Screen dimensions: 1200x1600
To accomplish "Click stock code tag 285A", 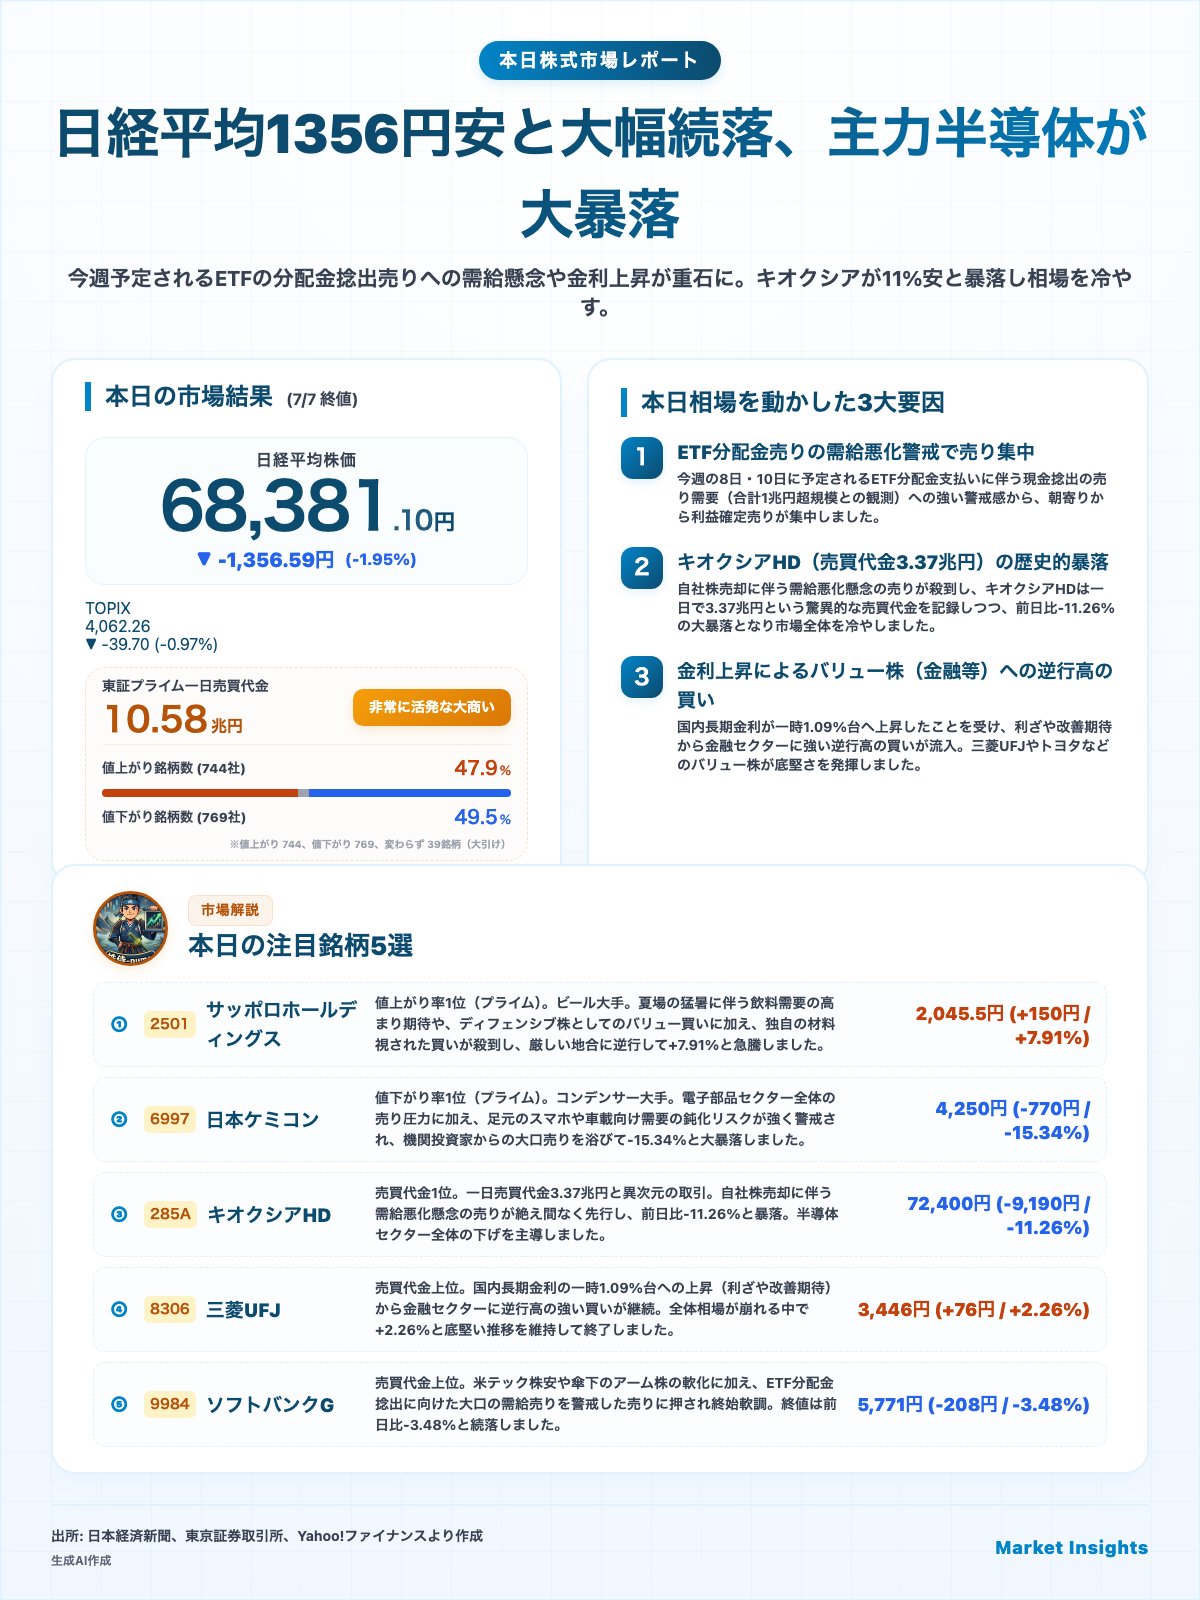I will click(170, 1214).
